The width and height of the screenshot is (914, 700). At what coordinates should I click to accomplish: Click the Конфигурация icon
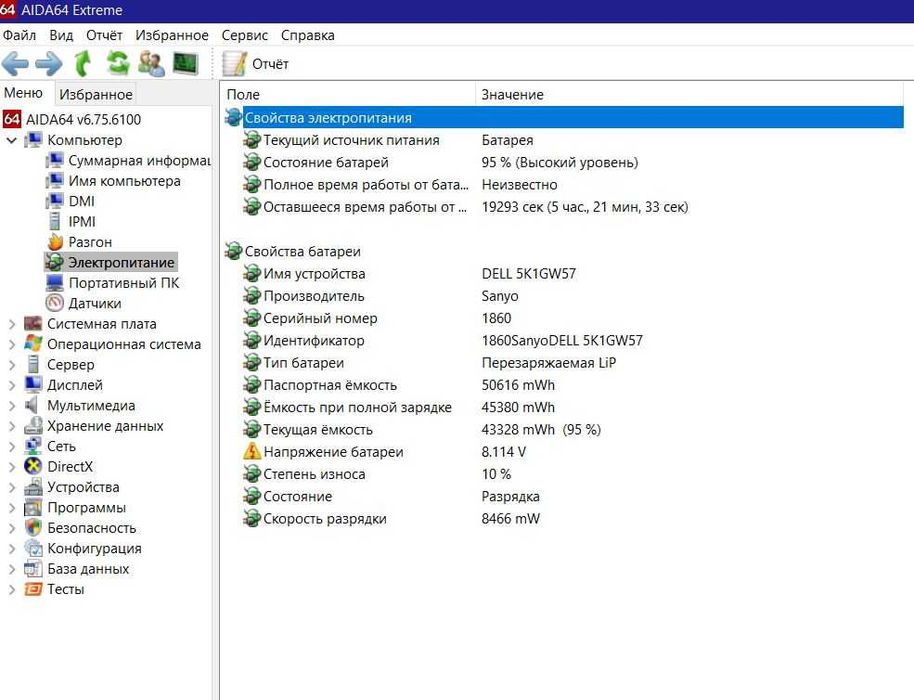pos(33,548)
